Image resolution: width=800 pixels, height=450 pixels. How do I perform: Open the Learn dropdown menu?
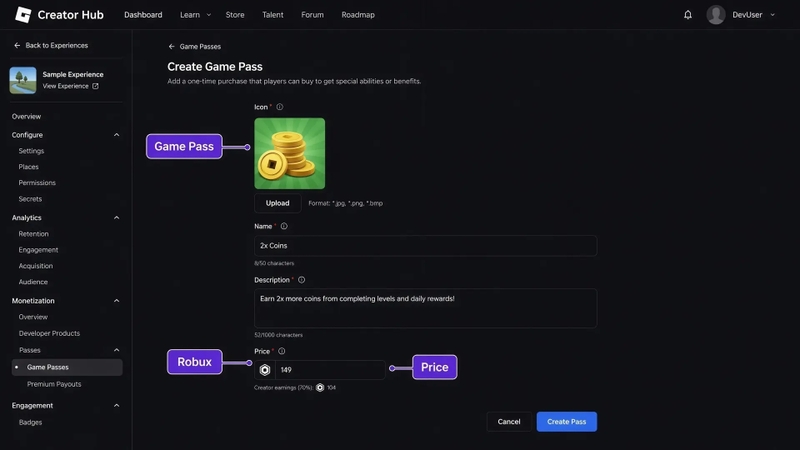point(195,15)
